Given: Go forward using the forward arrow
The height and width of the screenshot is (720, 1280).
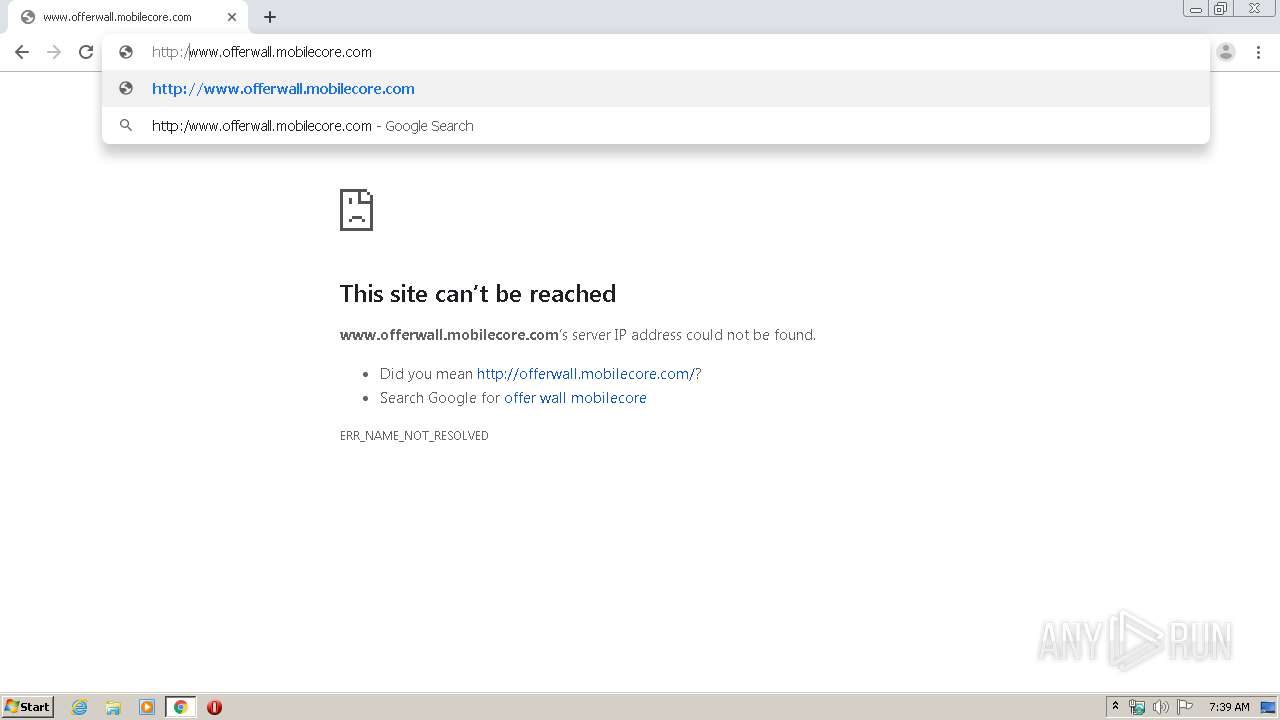Looking at the screenshot, I should click(x=54, y=52).
